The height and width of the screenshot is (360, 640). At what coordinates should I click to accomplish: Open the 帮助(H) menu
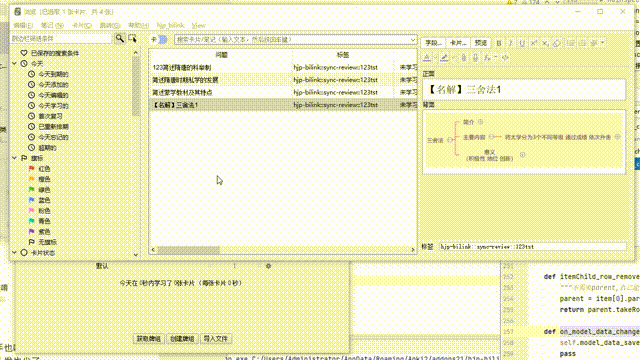click(x=138, y=25)
